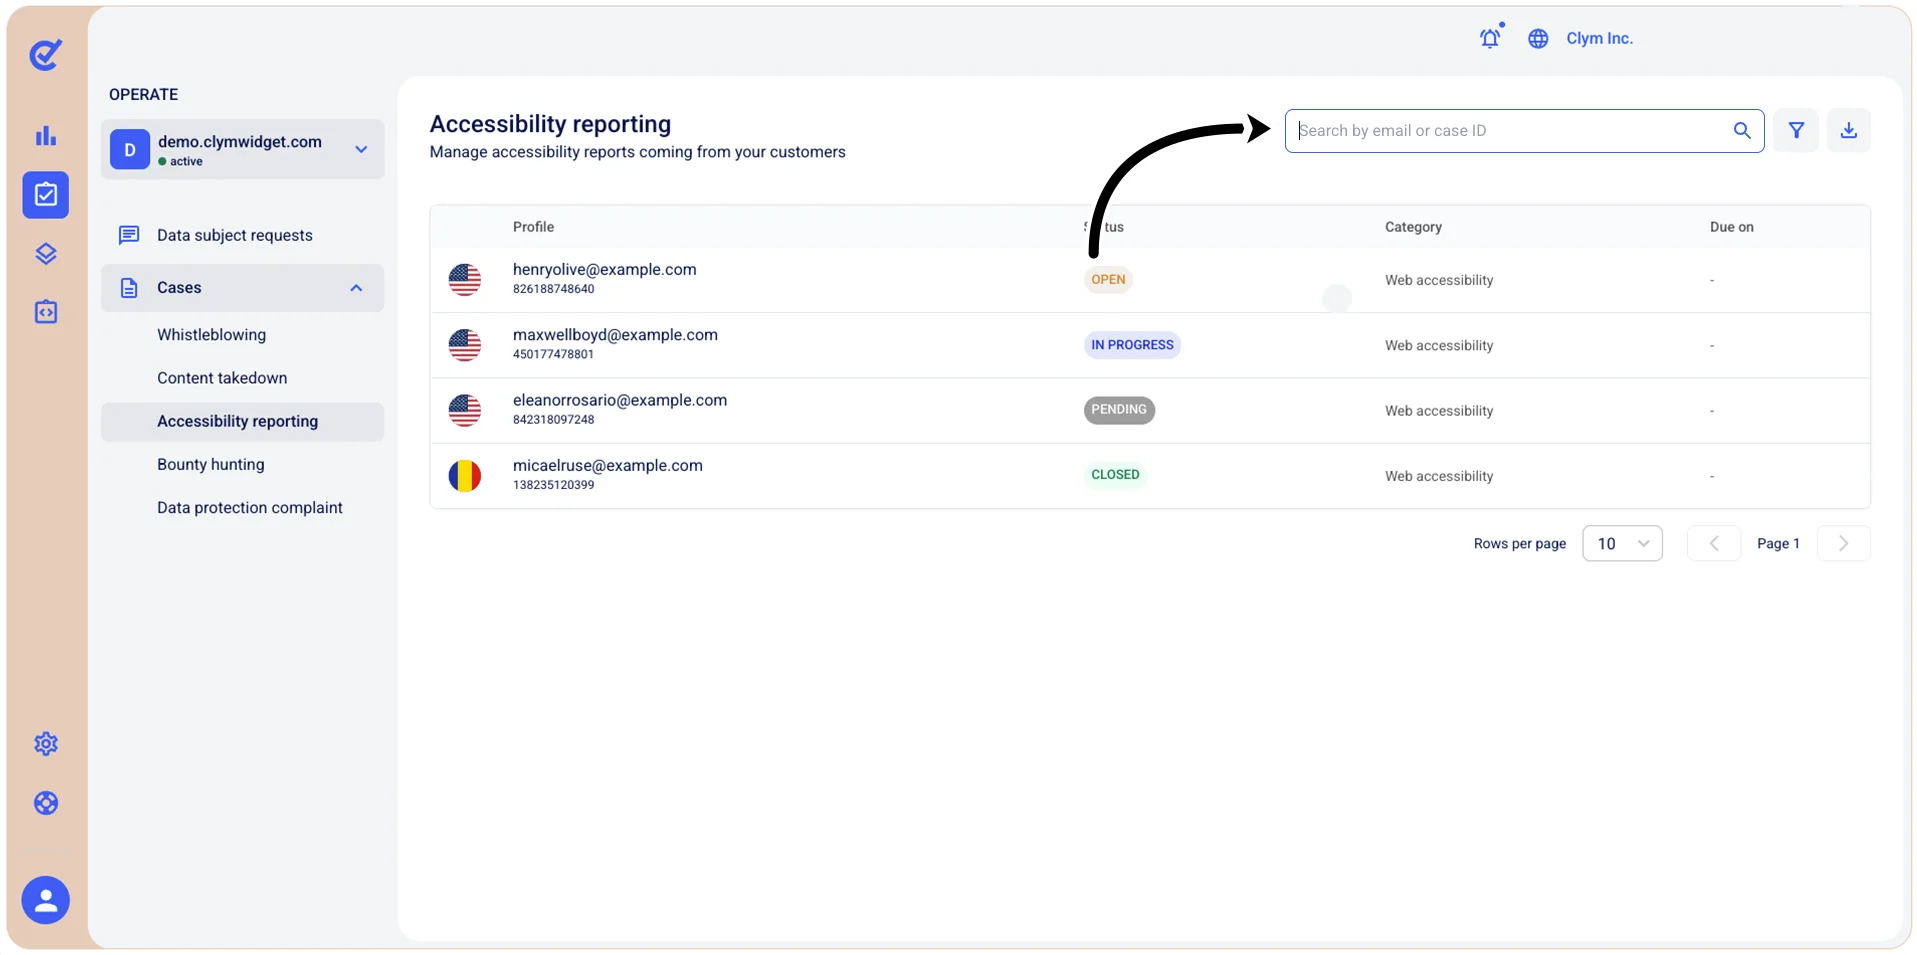The image size is (1917, 955).
Task: Open the user profile avatar
Action: pyautogui.click(x=46, y=900)
